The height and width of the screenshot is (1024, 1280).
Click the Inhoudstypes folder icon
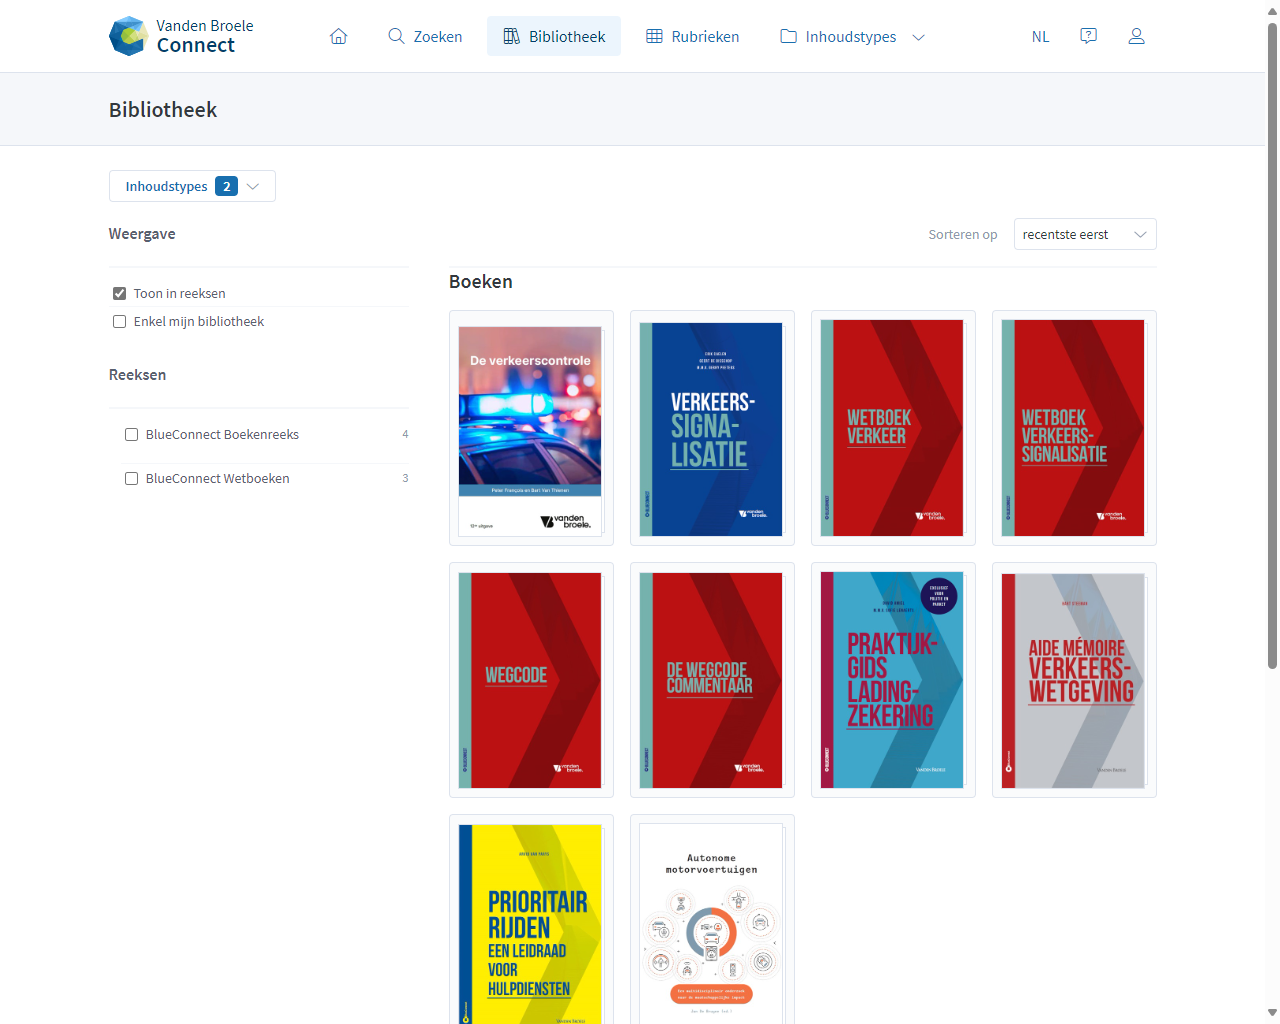point(788,36)
